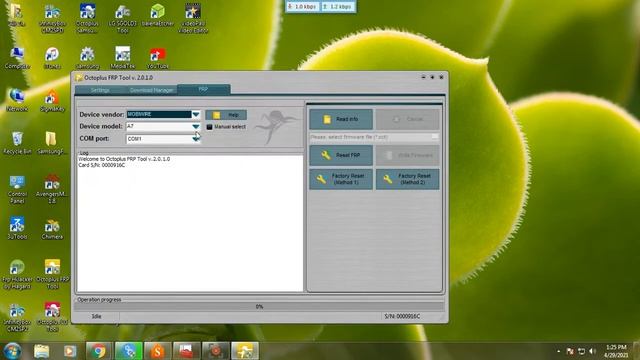
Task: Click the 'Welcome to Octoplus FRP Tool' log line
Action: click(124, 159)
